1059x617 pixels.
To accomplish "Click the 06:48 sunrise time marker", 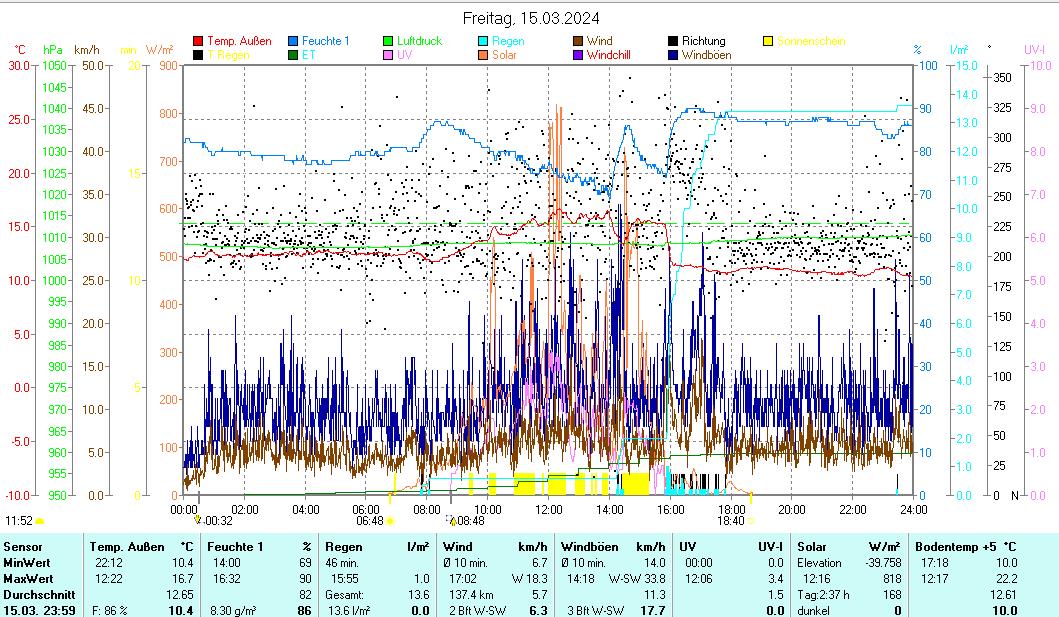I will coord(370,521).
